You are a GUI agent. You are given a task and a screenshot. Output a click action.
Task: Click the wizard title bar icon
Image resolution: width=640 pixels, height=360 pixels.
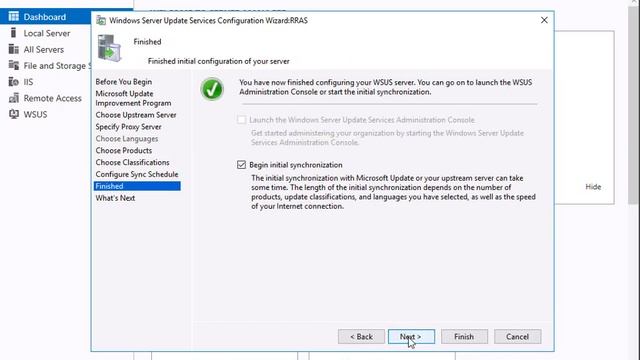101,20
